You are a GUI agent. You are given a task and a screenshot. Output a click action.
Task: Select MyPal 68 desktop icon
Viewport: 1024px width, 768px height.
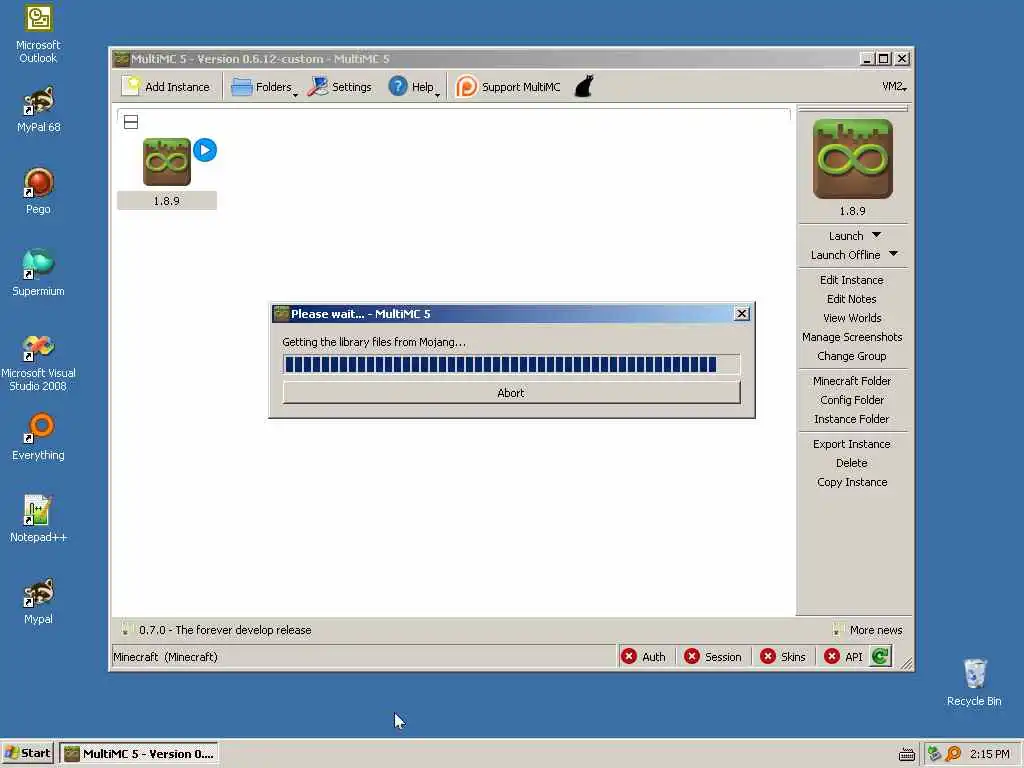pos(39,110)
